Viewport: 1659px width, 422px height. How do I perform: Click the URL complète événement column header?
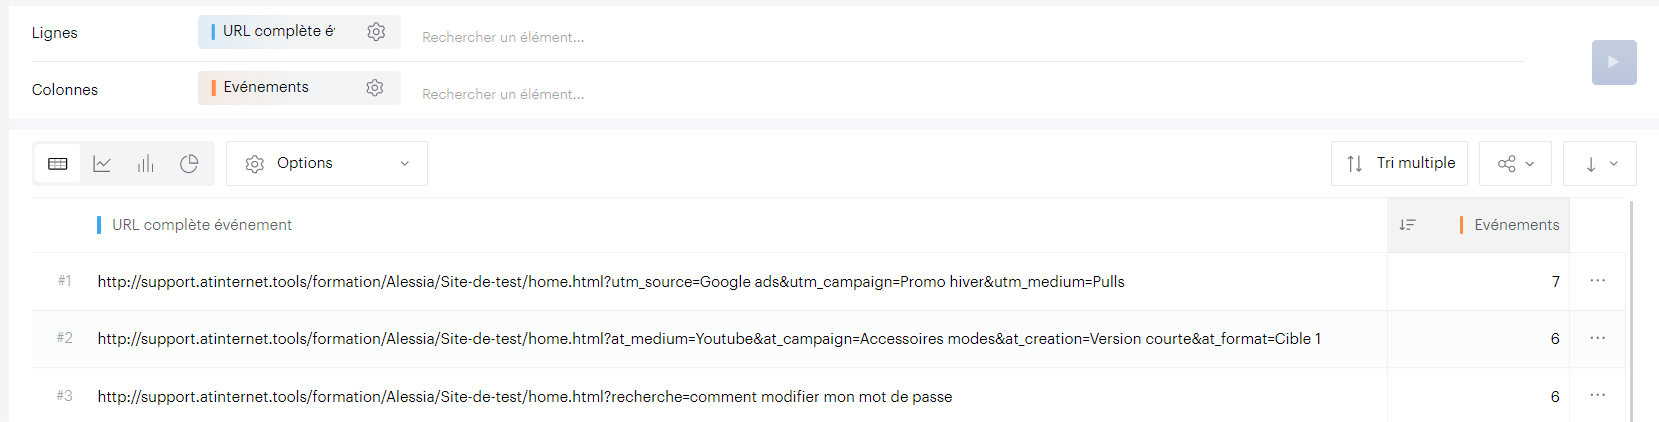(202, 225)
